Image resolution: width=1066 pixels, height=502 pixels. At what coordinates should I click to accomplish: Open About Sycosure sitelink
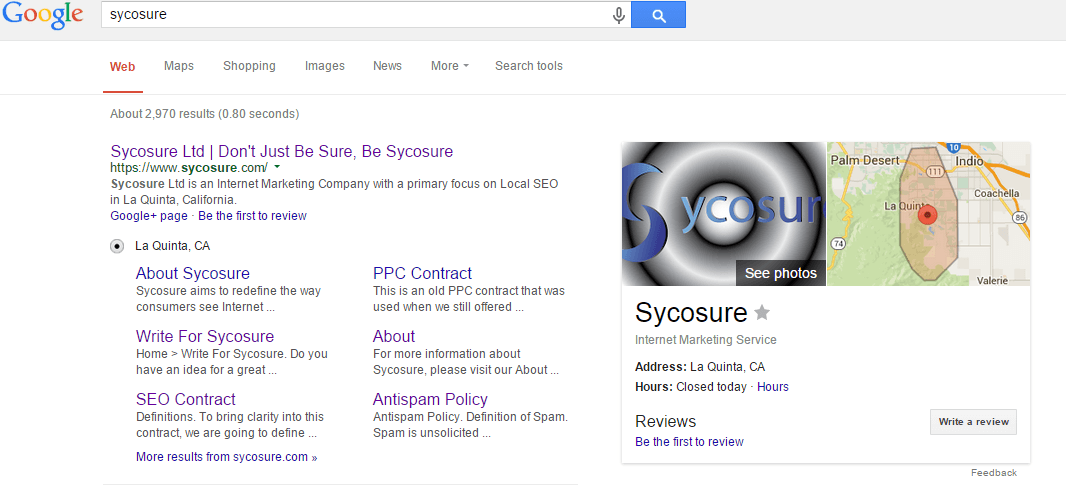tap(192, 273)
